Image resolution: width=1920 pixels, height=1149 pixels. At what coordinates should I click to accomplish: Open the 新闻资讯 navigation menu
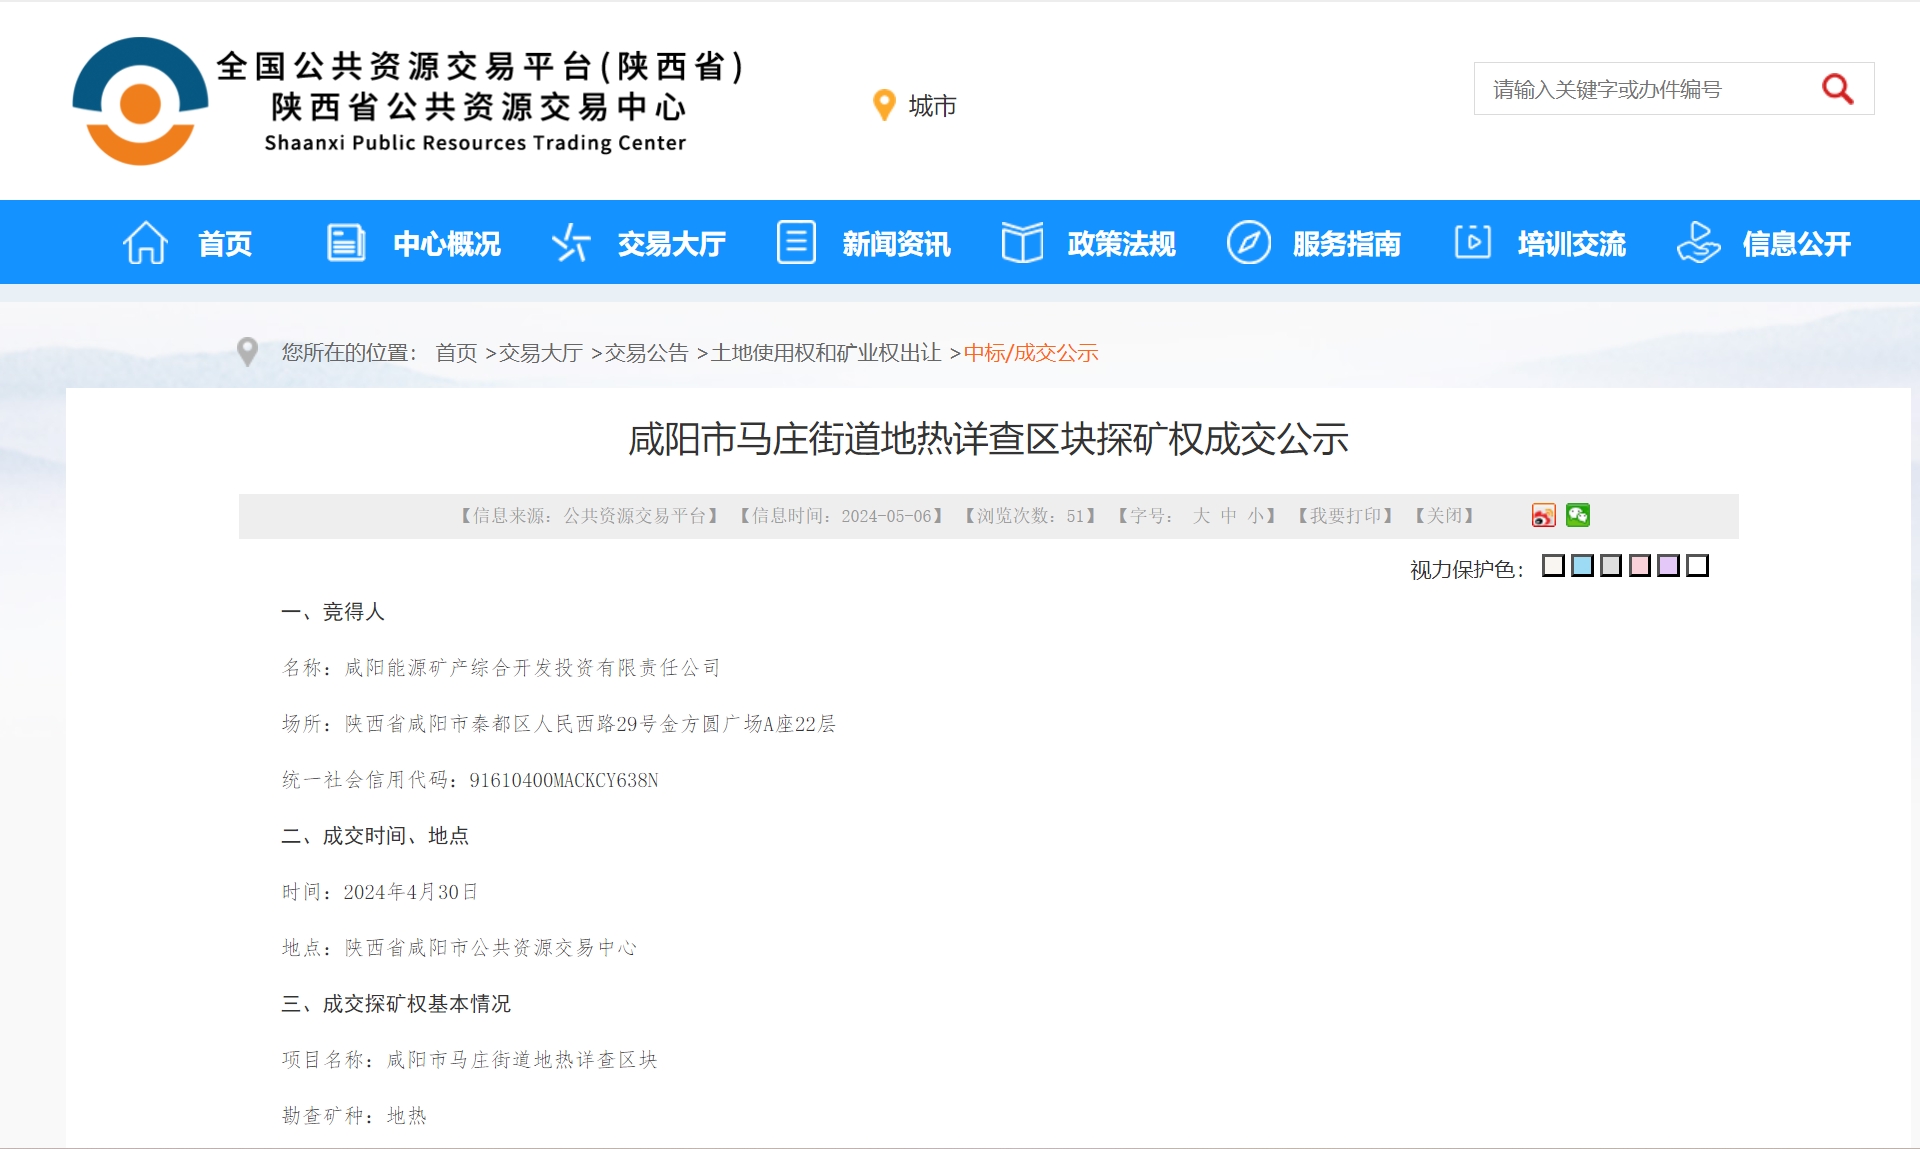point(896,244)
